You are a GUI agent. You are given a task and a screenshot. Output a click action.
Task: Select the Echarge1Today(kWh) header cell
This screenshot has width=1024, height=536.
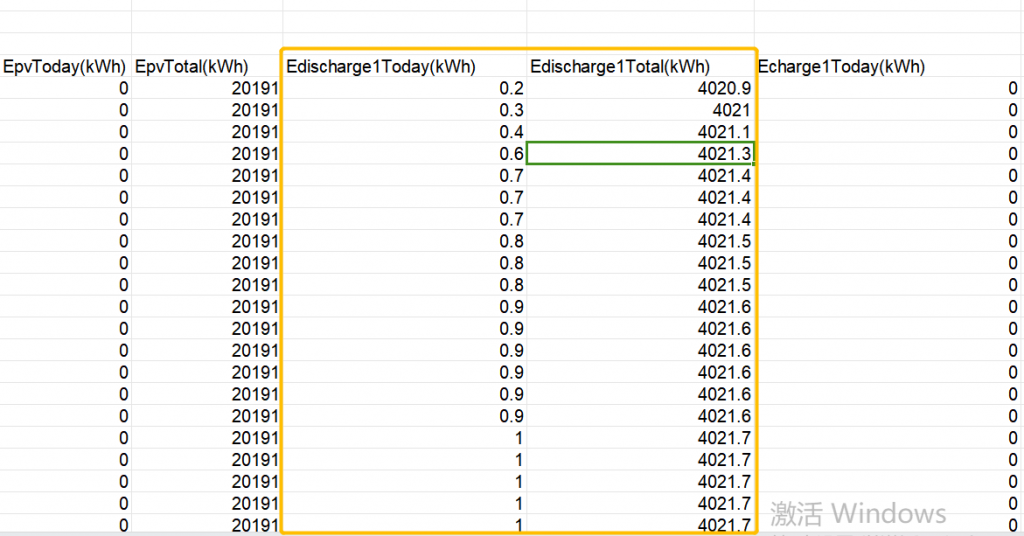pos(889,66)
